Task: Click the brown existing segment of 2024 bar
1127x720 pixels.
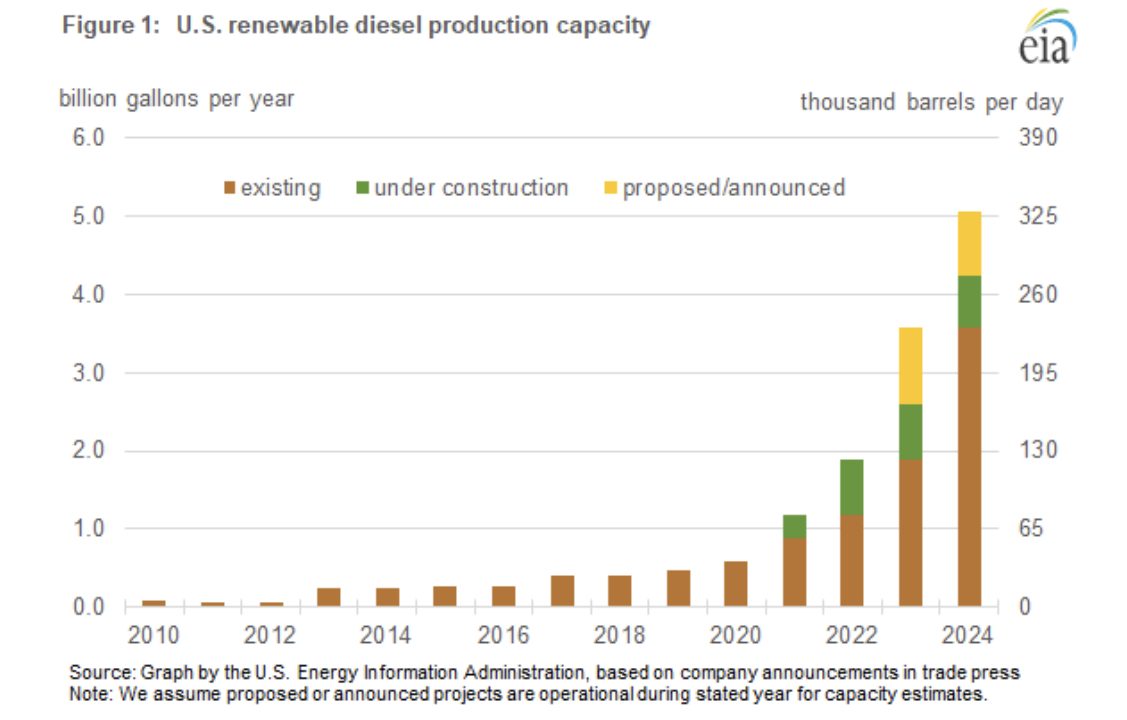Action: [969, 466]
